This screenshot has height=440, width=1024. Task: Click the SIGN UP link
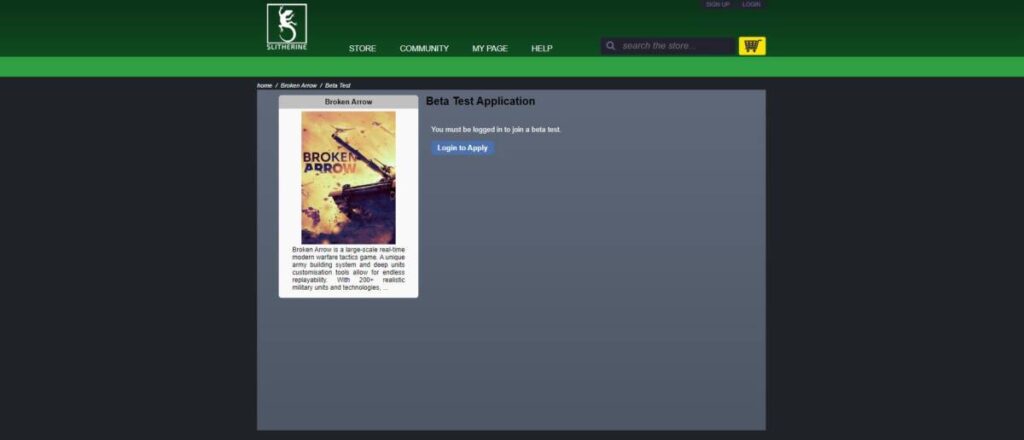(x=717, y=5)
